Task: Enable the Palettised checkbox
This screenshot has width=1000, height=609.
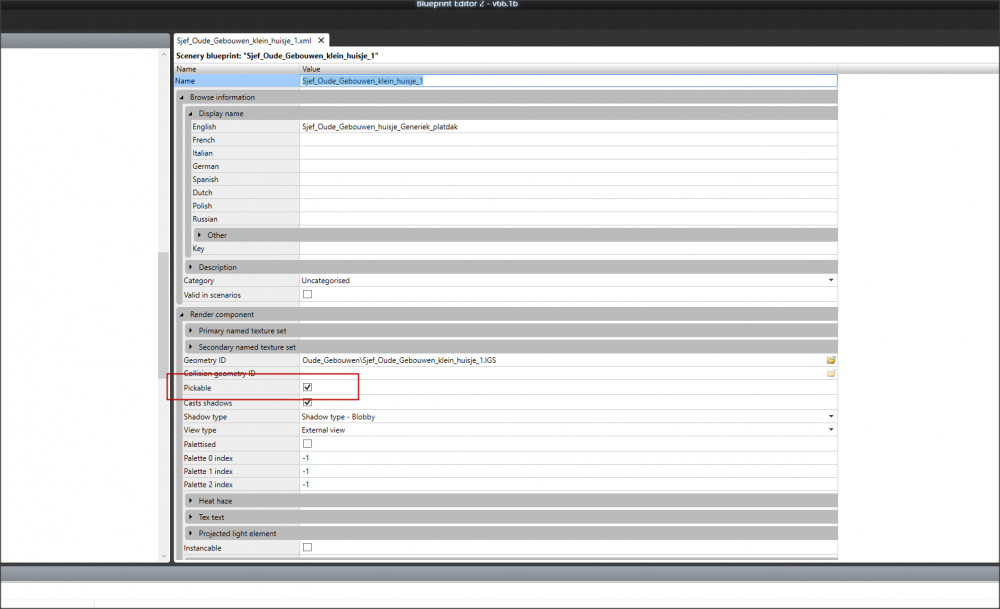Action: tap(308, 443)
